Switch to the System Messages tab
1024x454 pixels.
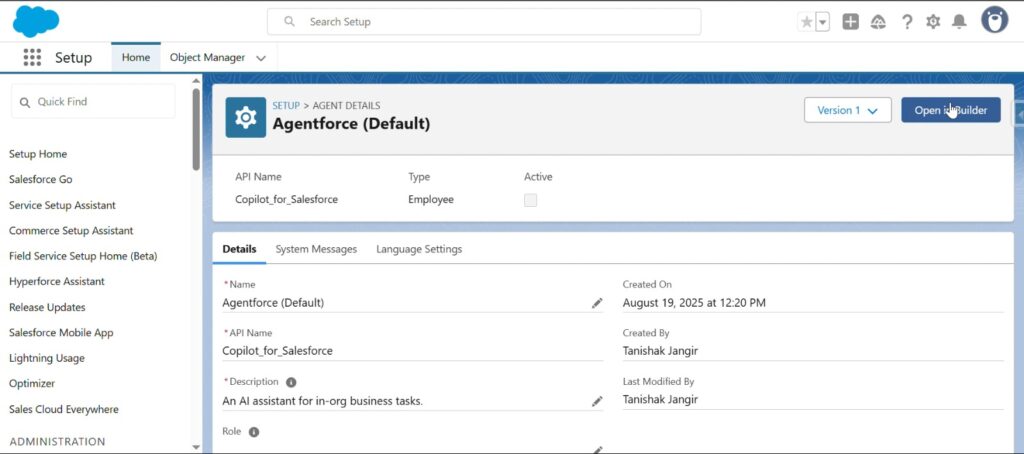(x=316, y=249)
